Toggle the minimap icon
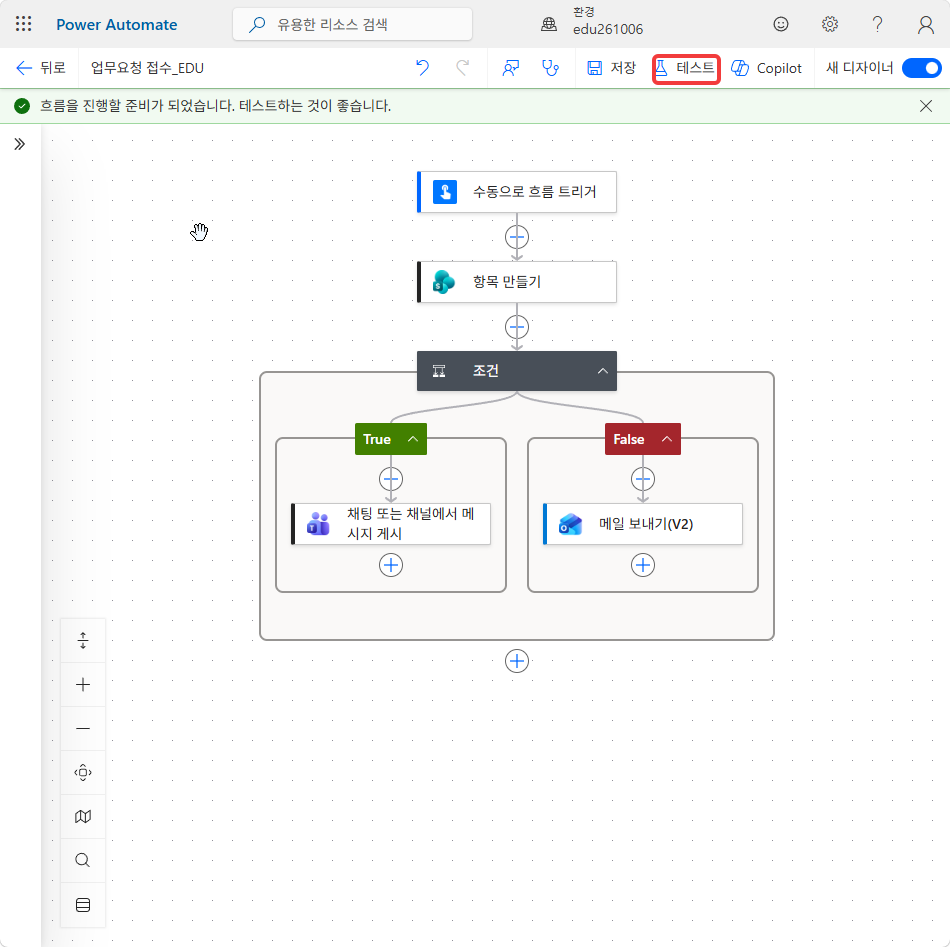This screenshot has width=950, height=947. [x=83, y=817]
